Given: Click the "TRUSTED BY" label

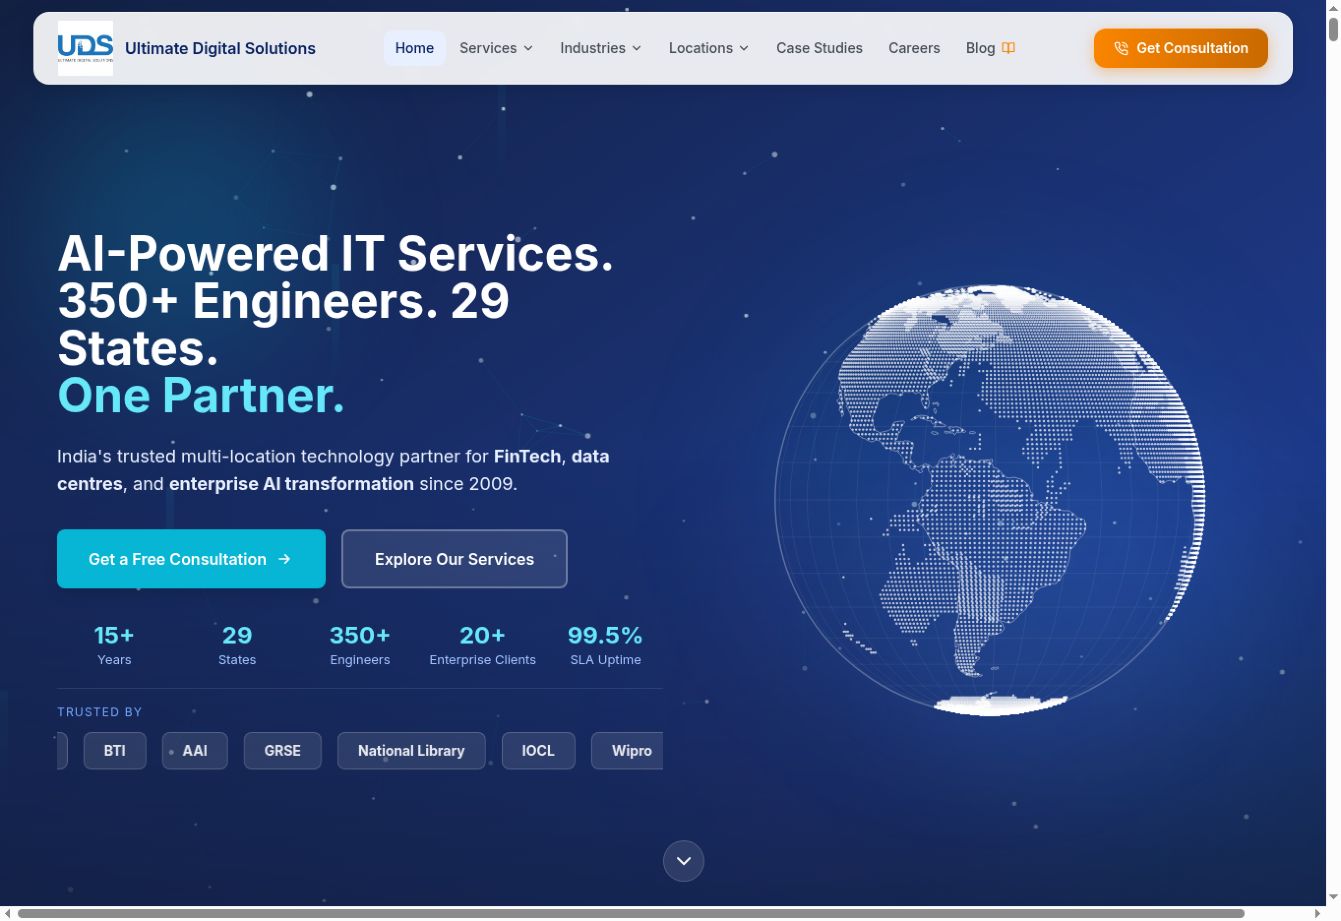Looking at the screenshot, I should pyautogui.click(x=99, y=712).
